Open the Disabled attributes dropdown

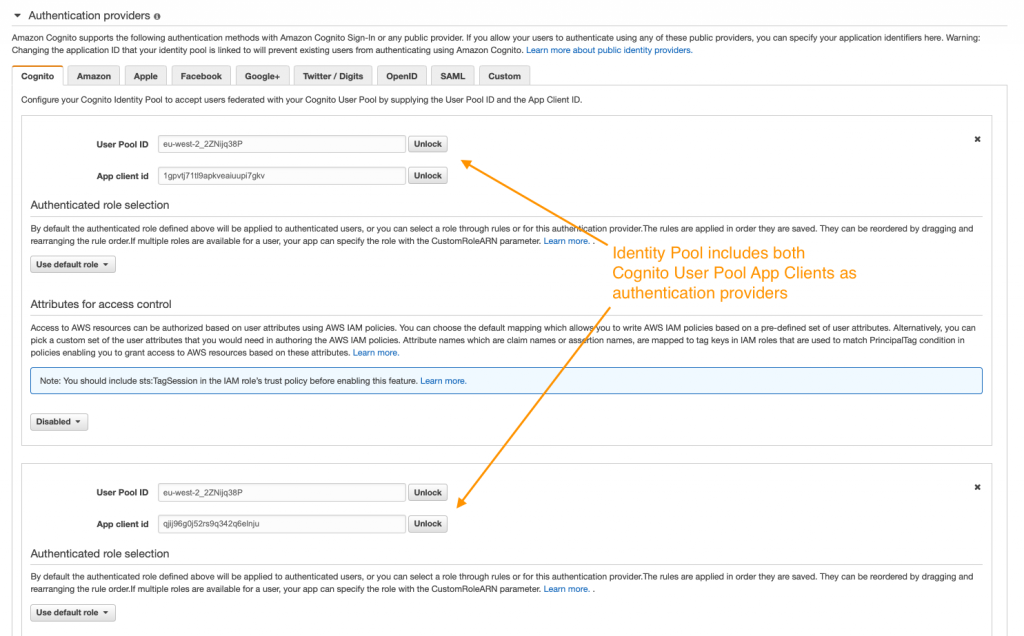59,422
